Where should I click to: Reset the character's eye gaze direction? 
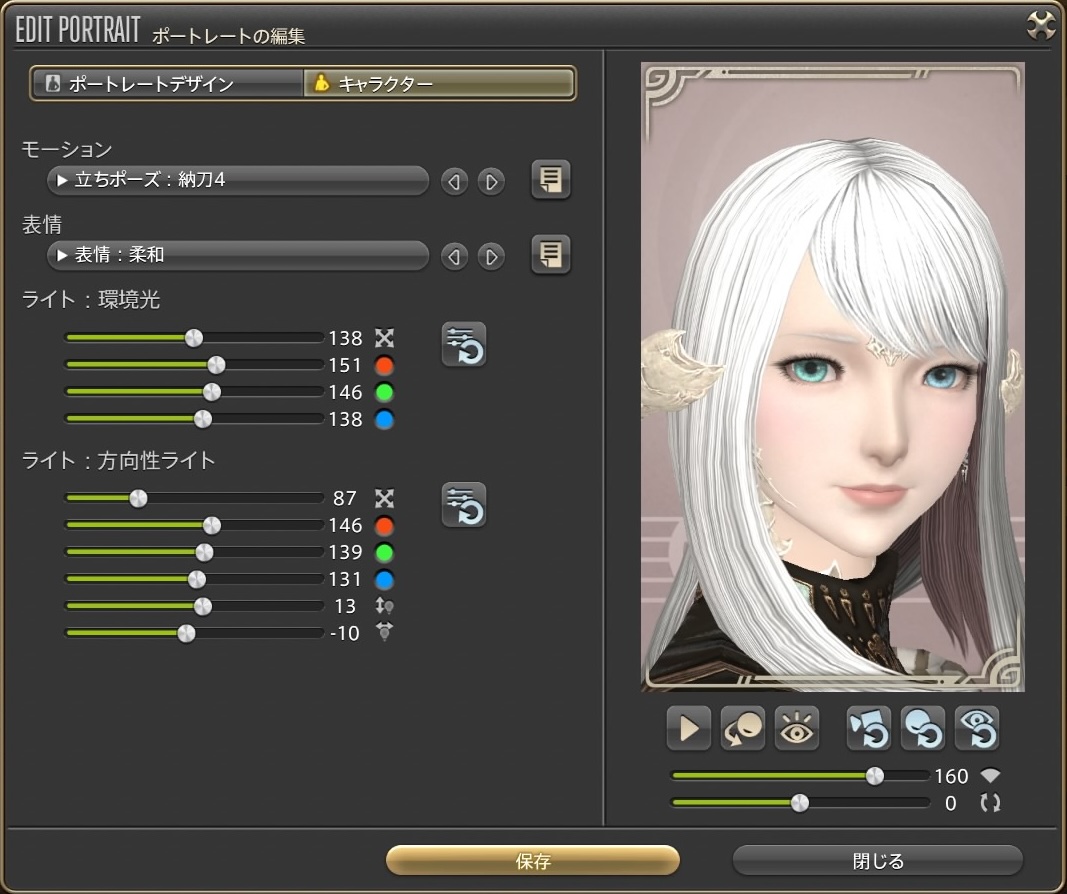tap(977, 729)
